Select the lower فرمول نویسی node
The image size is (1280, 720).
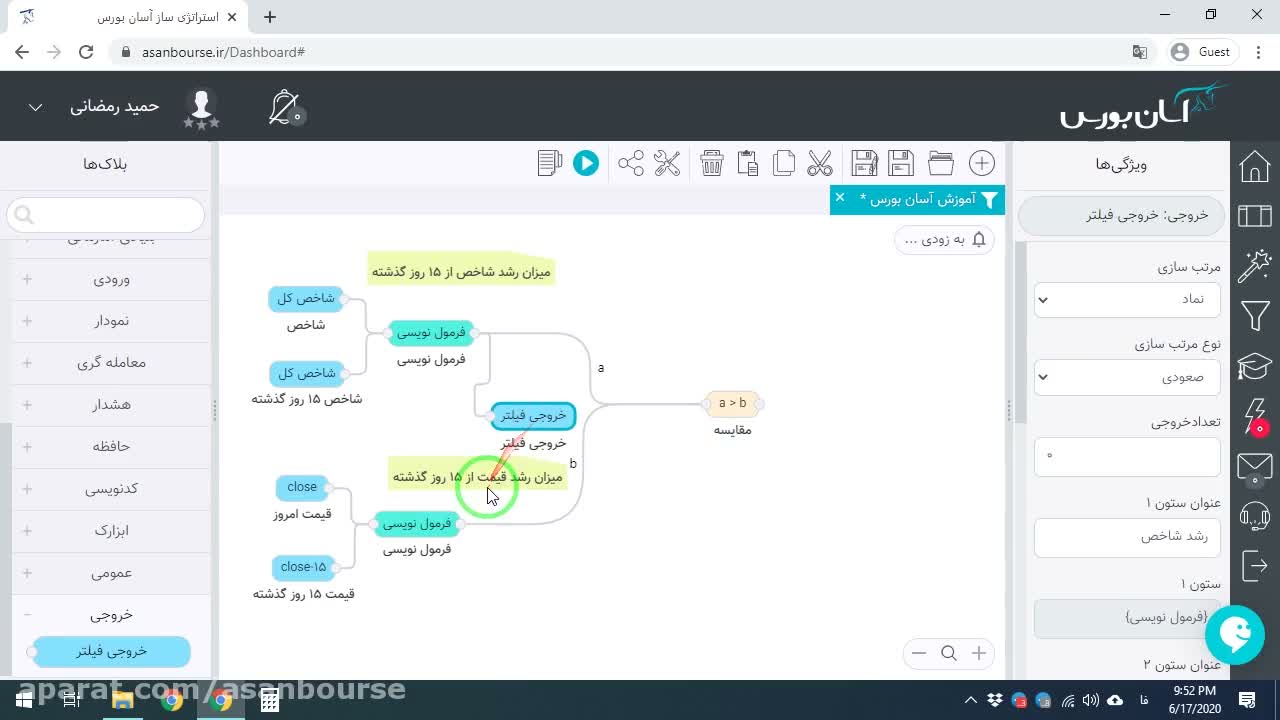point(417,524)
